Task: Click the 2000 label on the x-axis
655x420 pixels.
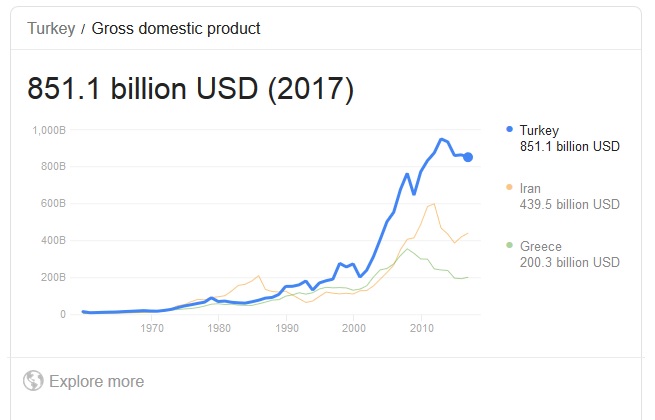Action: (353, 328)
